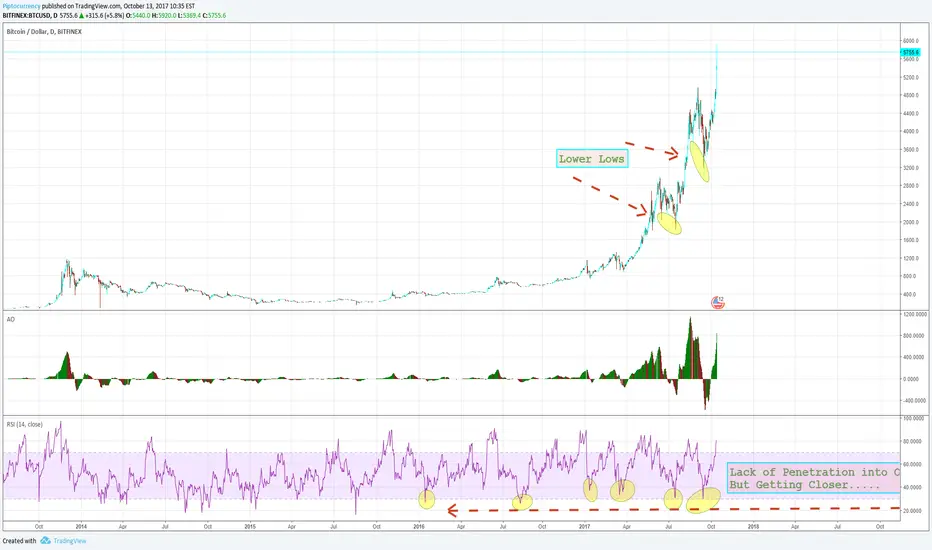Click the green up-triangle price change indicator
932x550 pixels.
(81, 15)
